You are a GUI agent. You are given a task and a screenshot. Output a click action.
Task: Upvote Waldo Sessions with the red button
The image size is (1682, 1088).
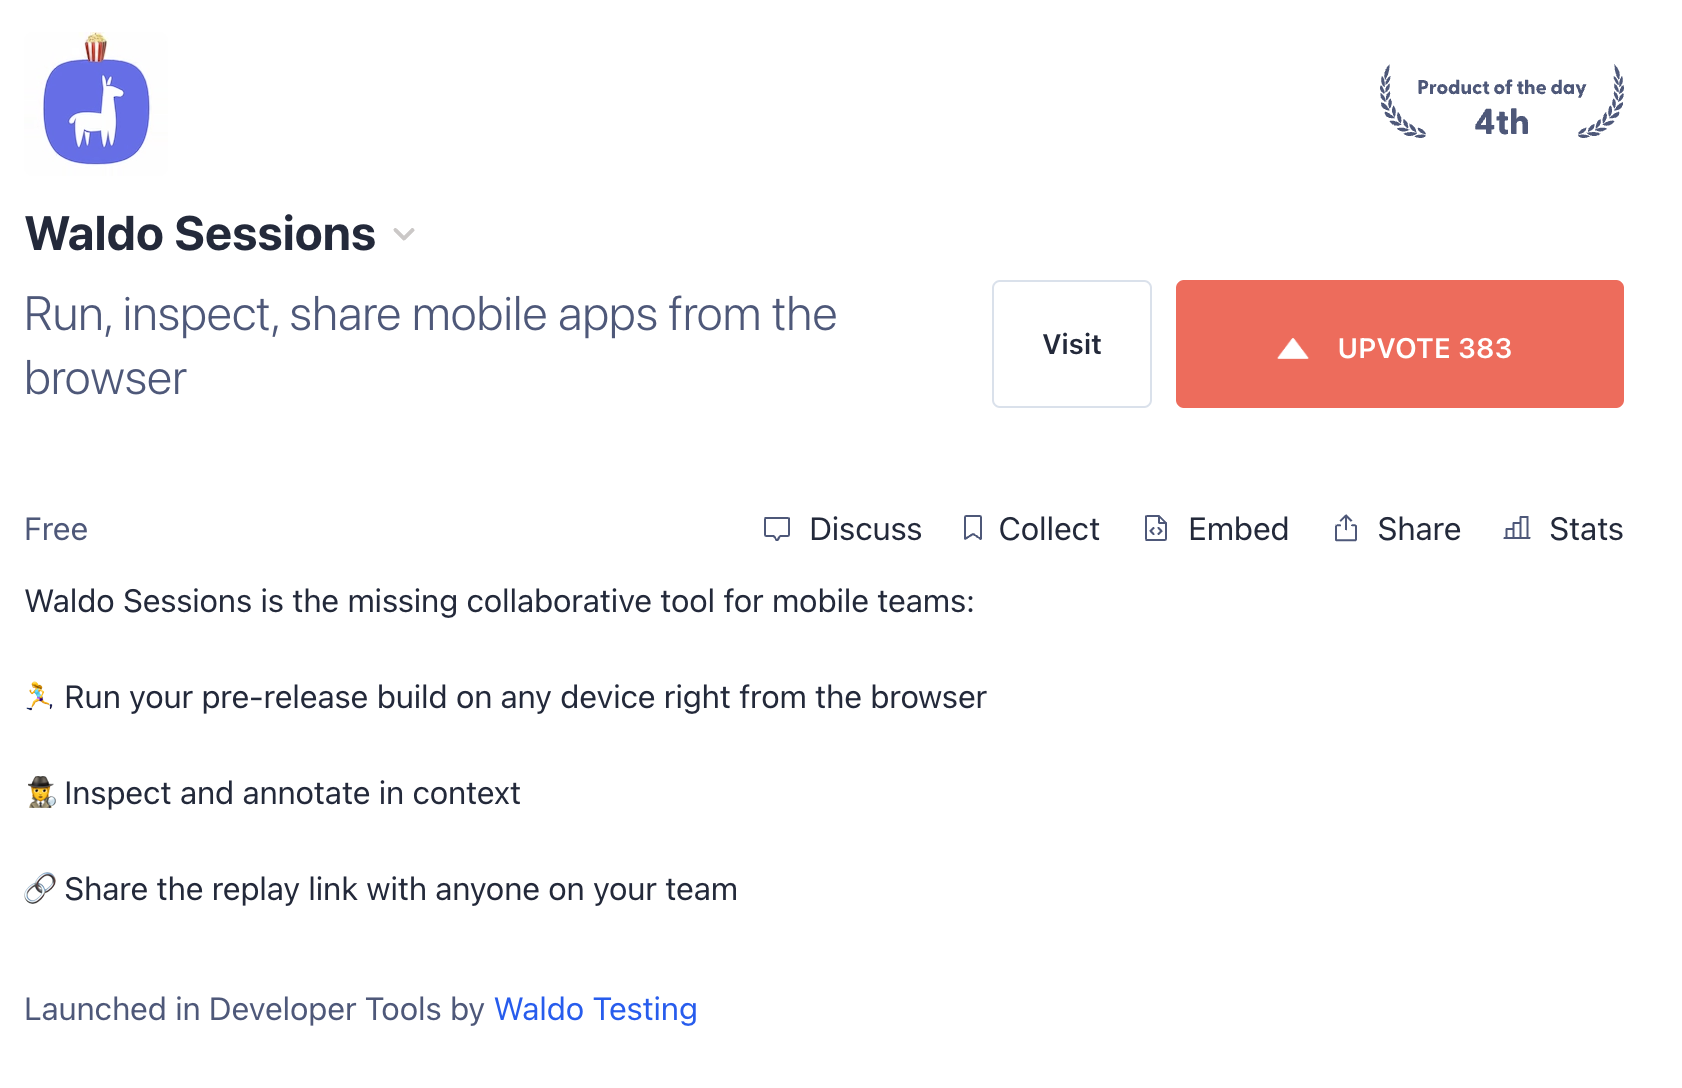1399,344
